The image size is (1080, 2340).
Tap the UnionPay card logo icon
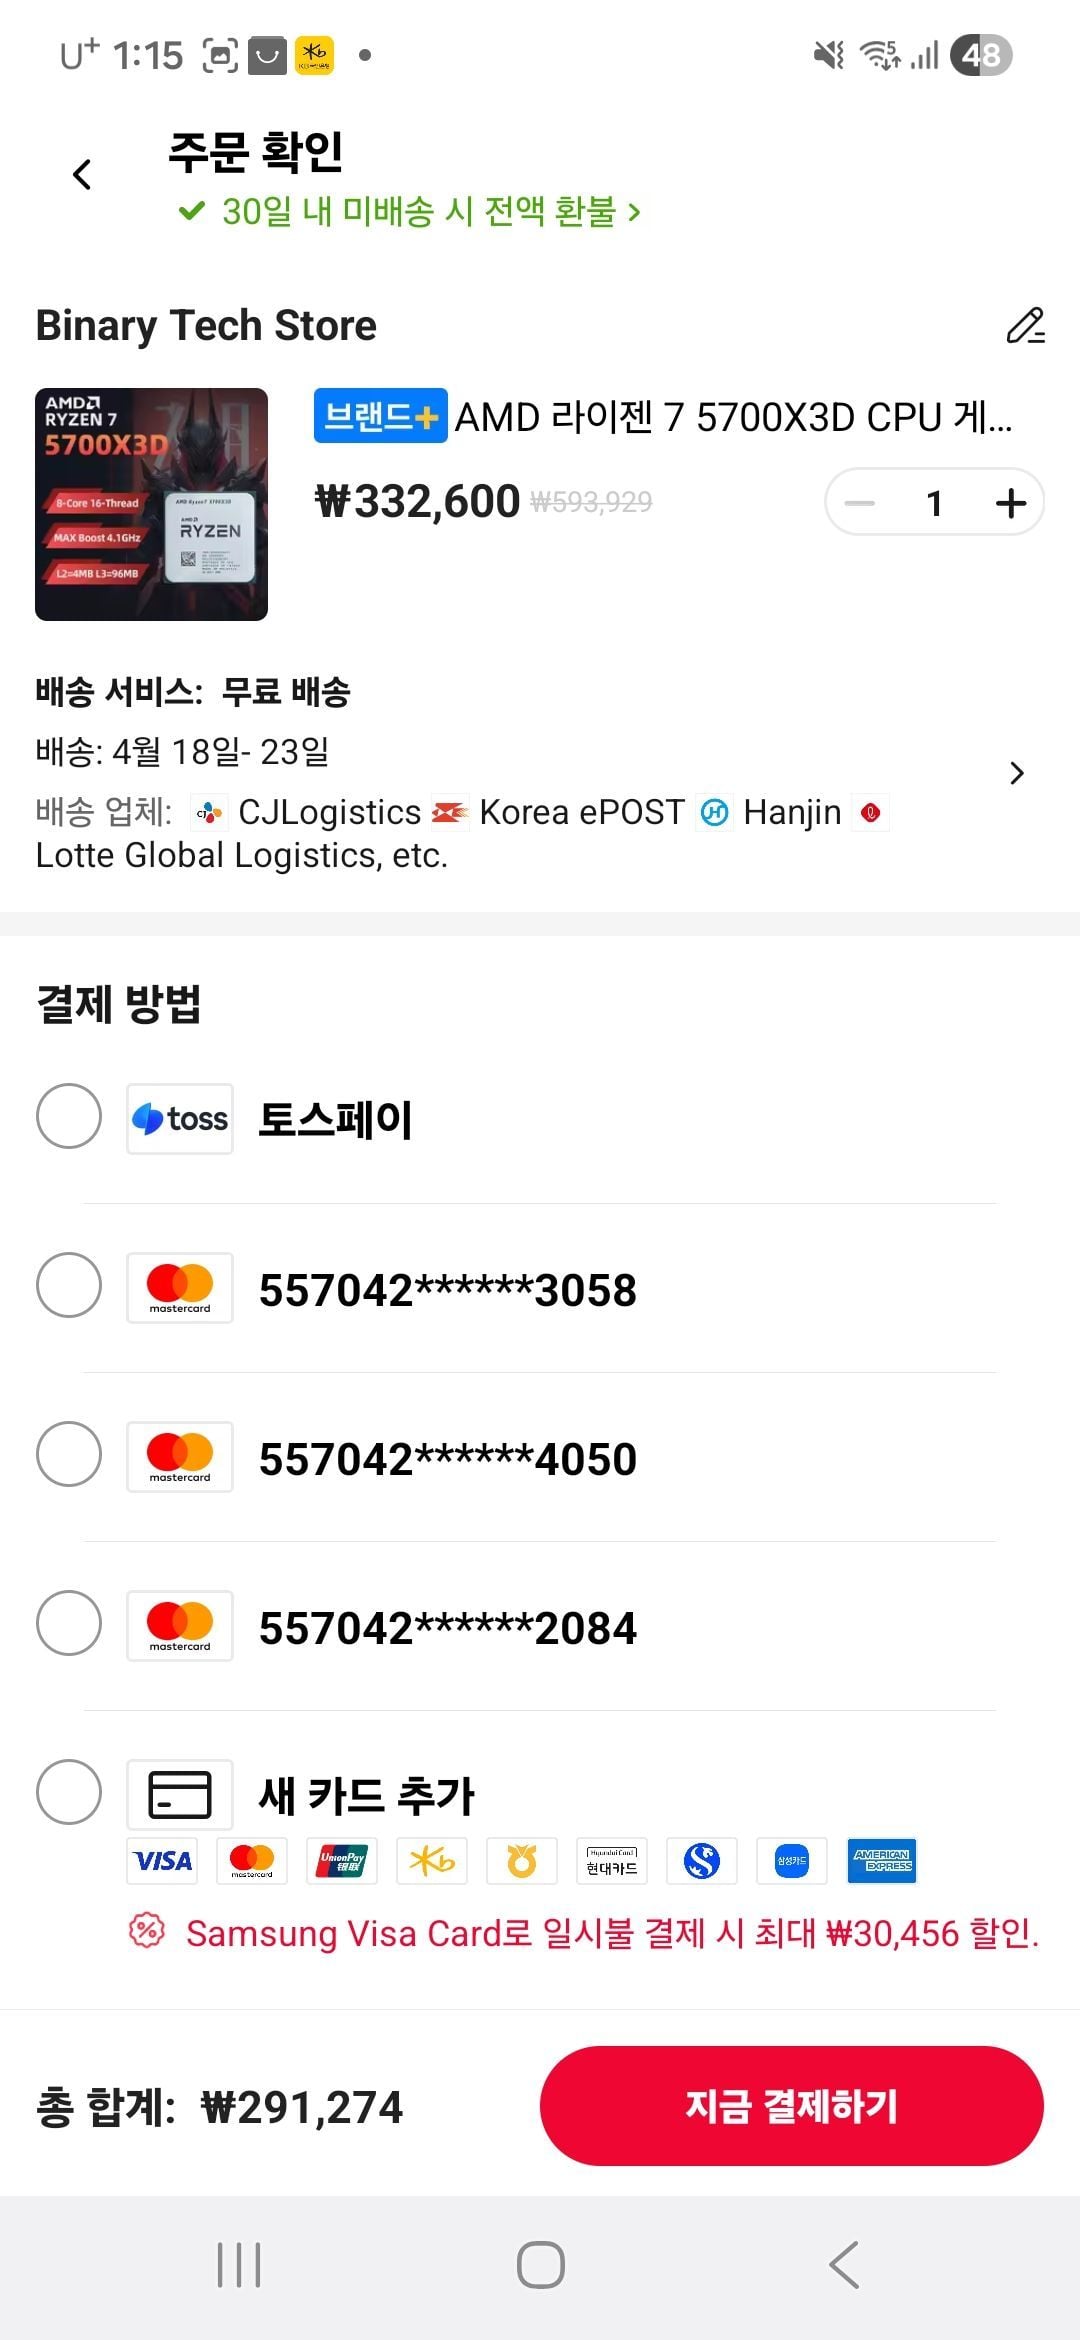[x=342, y=1861]
